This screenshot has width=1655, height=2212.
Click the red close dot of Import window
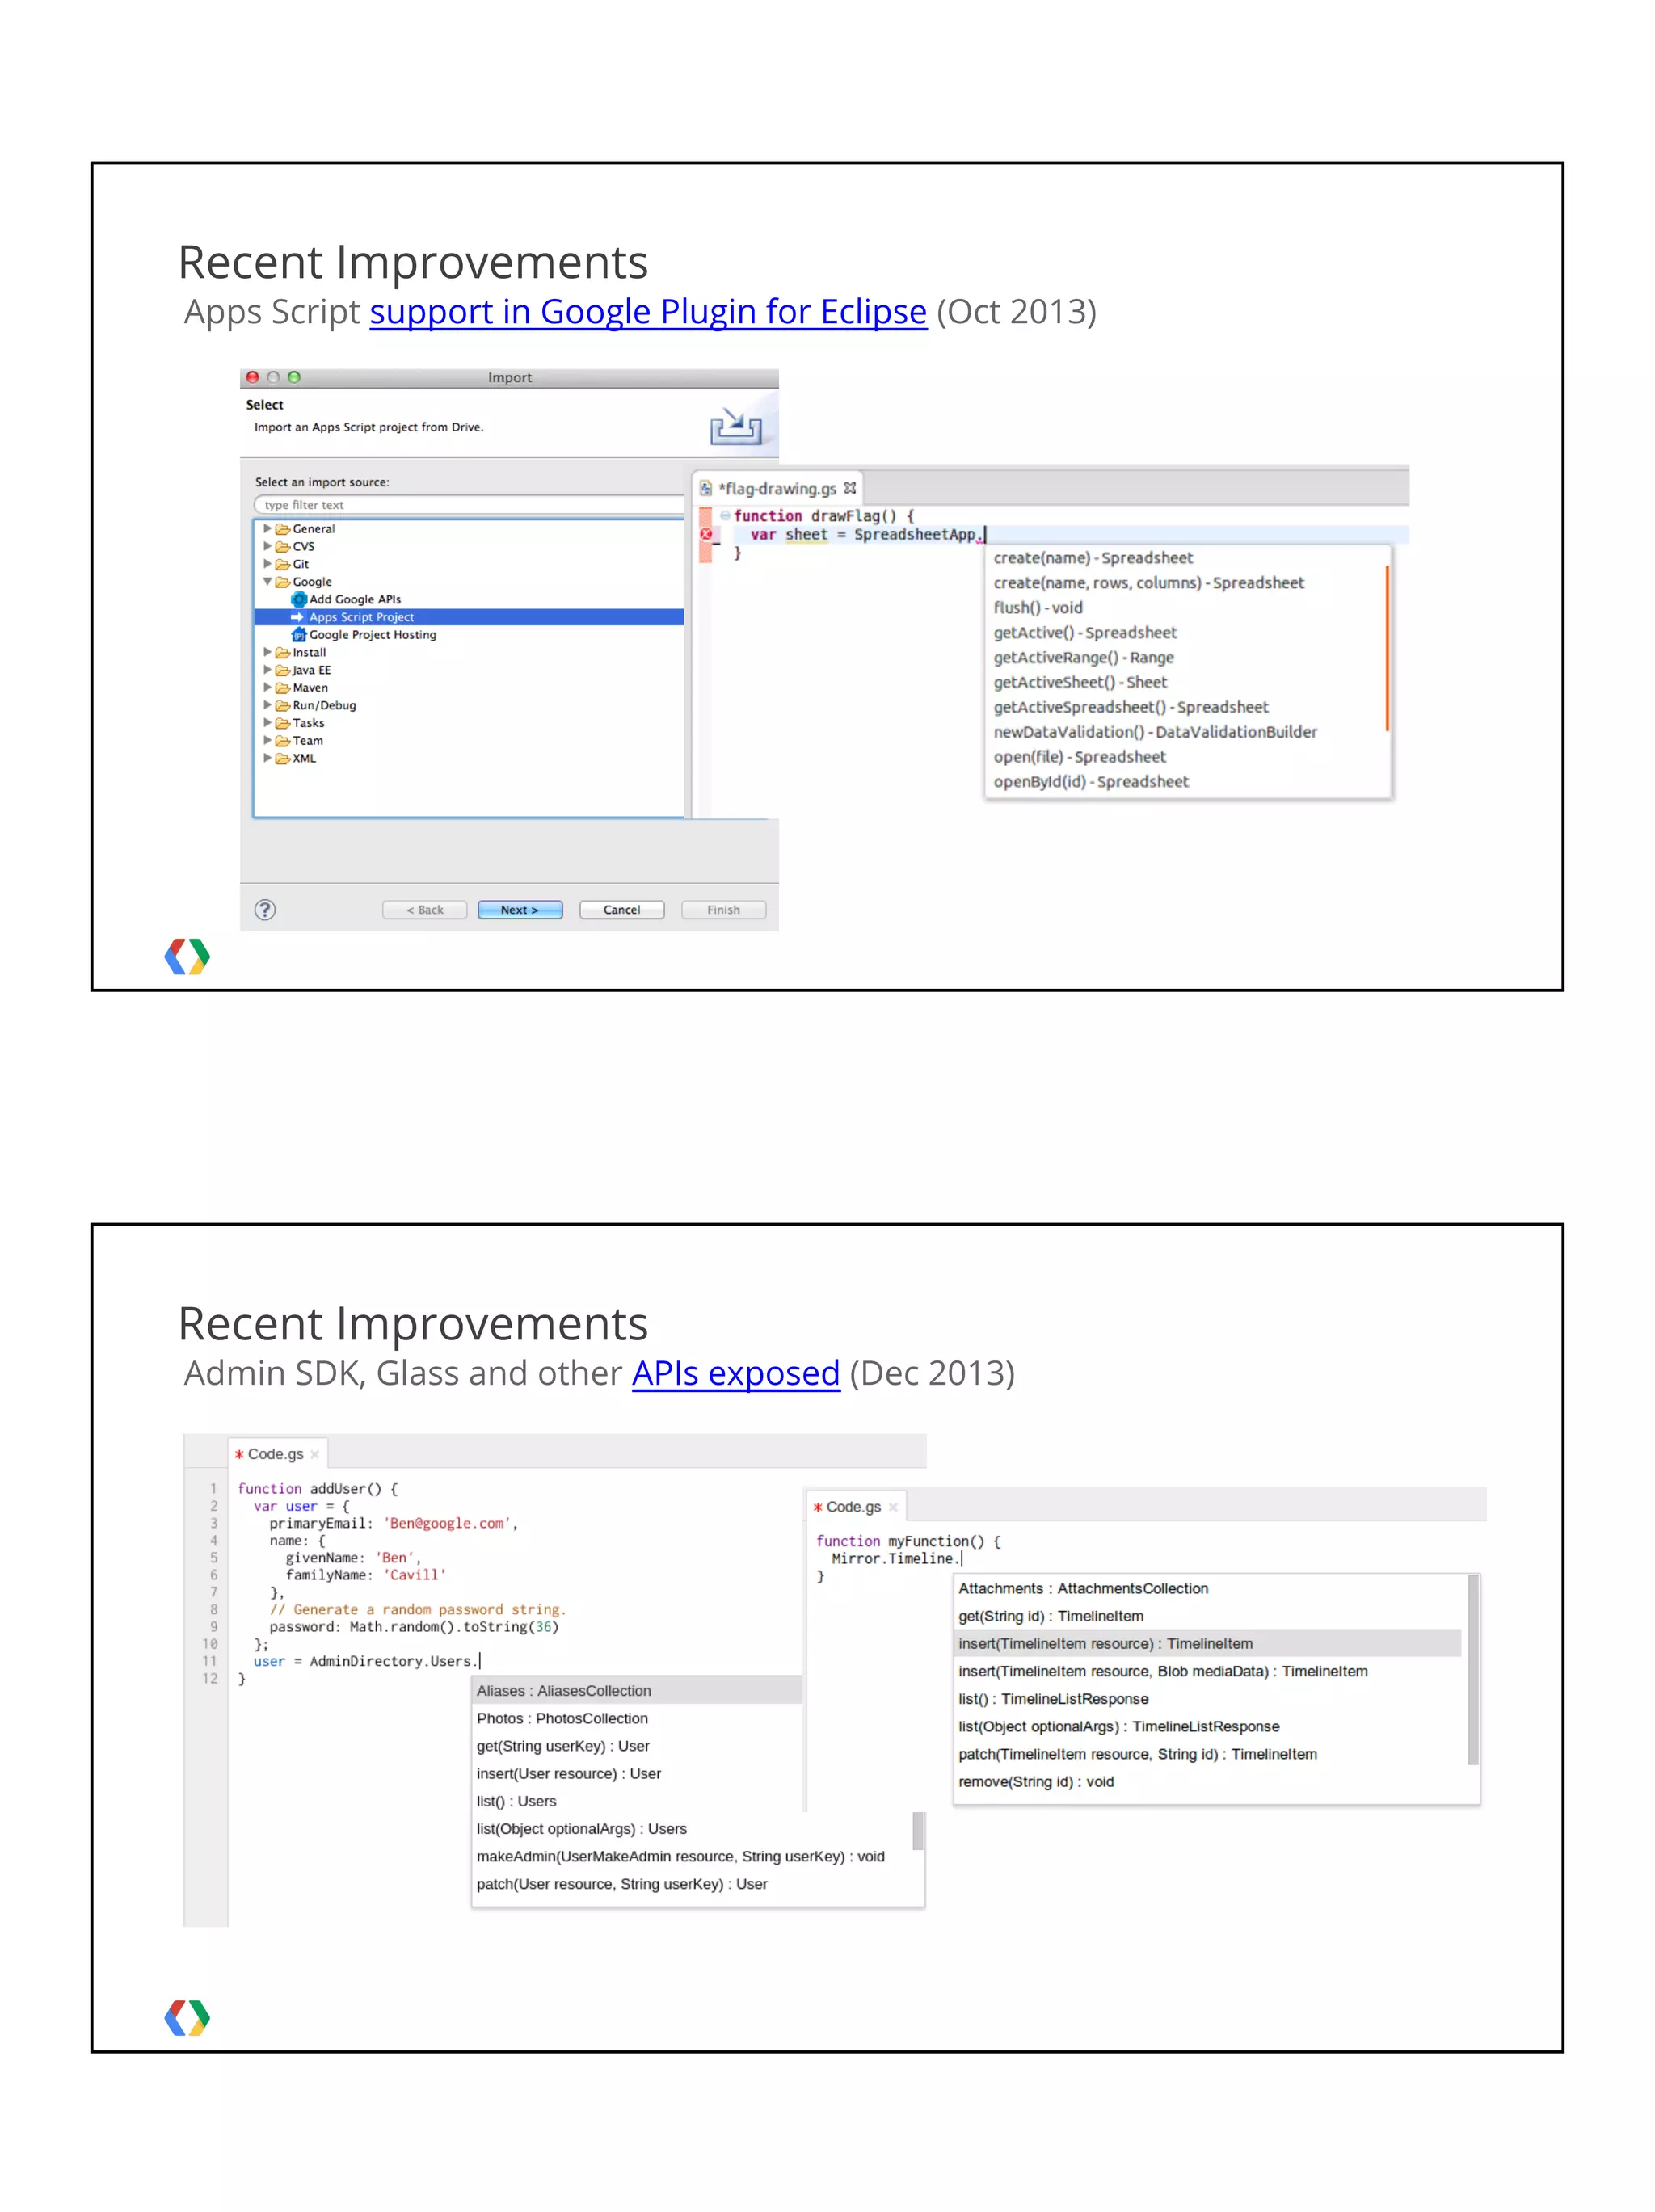pos(253,377)
